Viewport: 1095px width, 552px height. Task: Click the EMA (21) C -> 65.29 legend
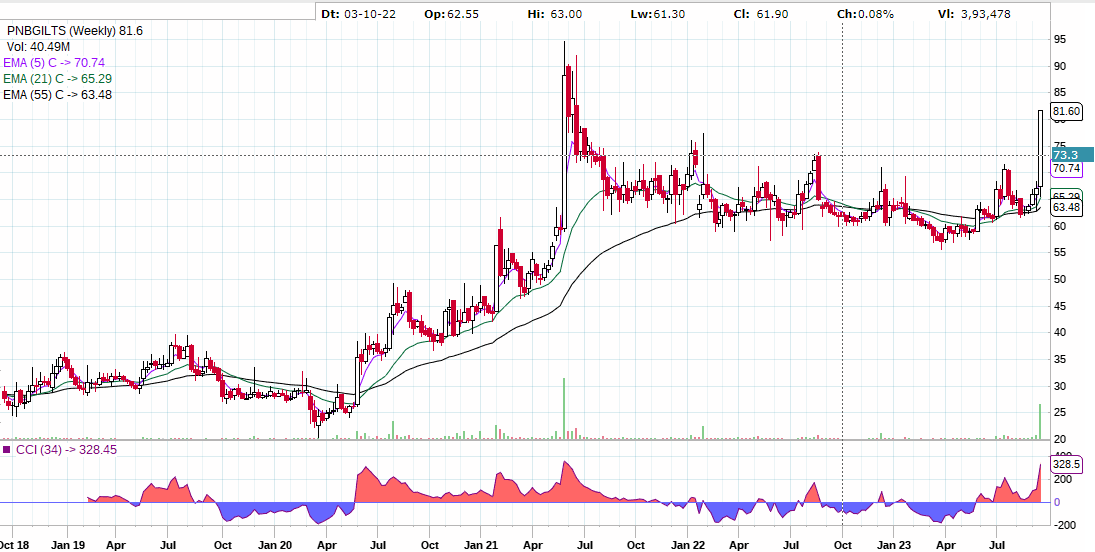pos(57,79)
